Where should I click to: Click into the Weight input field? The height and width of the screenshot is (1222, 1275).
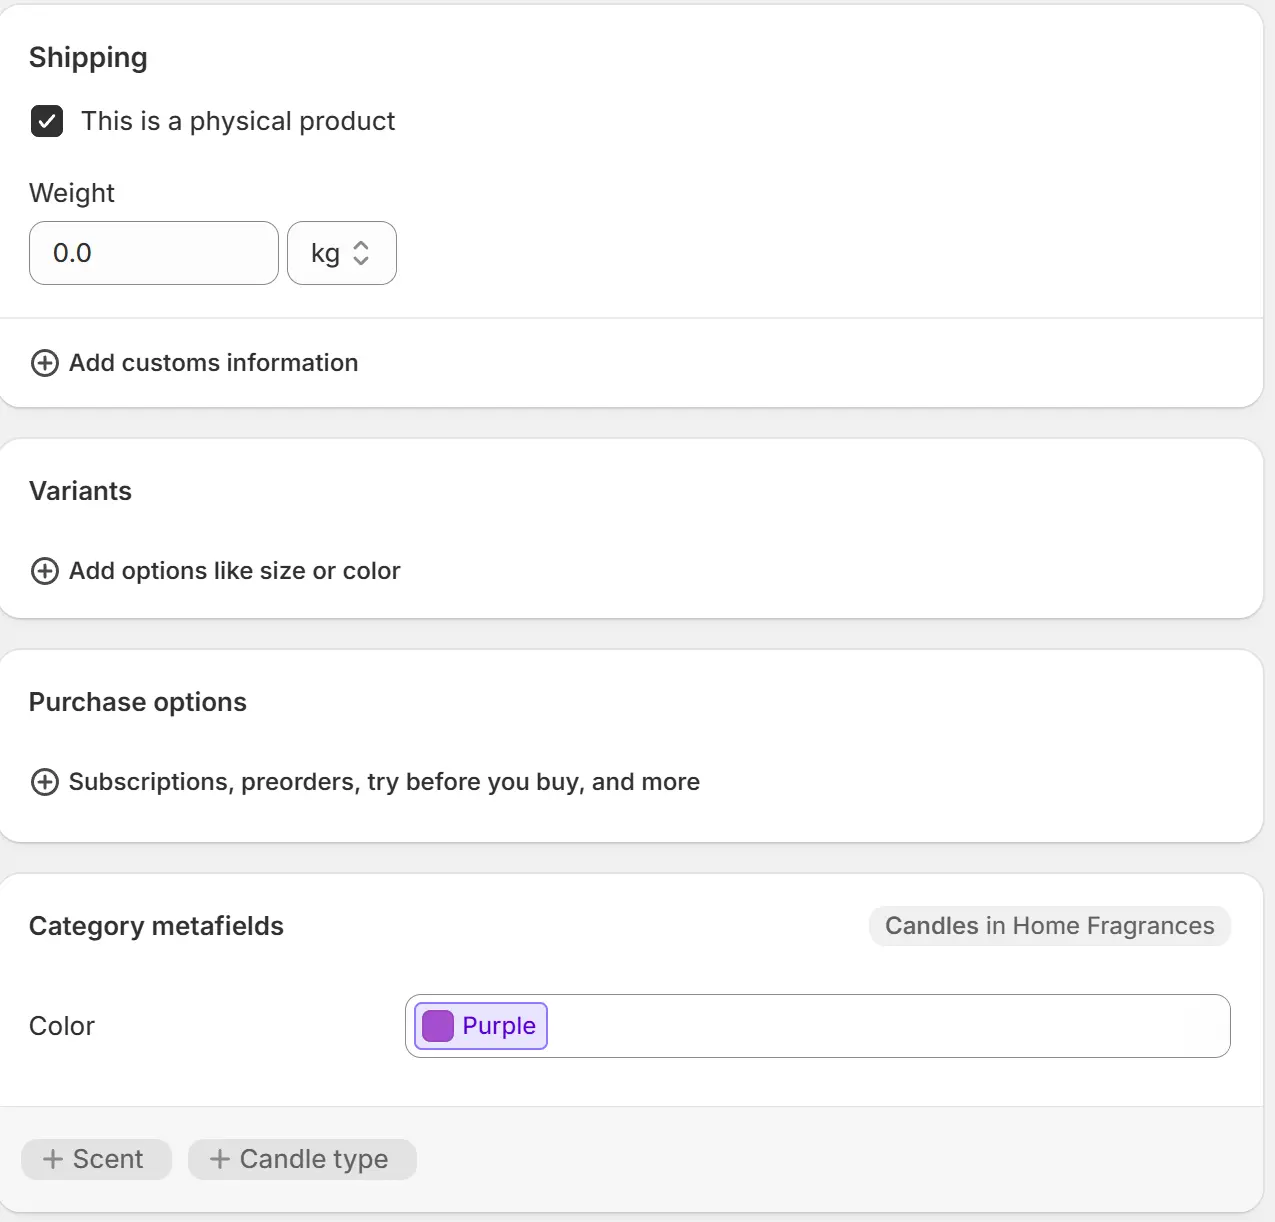[154, 253]
